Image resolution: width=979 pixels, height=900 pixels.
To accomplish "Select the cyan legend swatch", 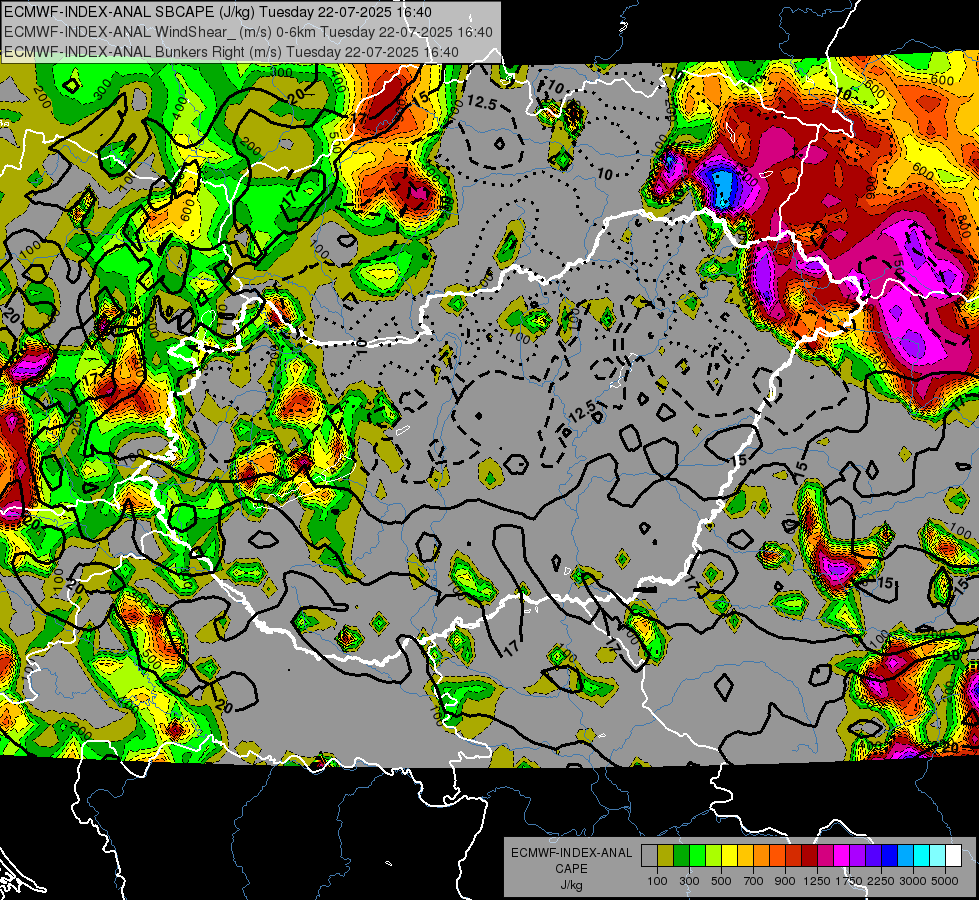I will [922, 856].
